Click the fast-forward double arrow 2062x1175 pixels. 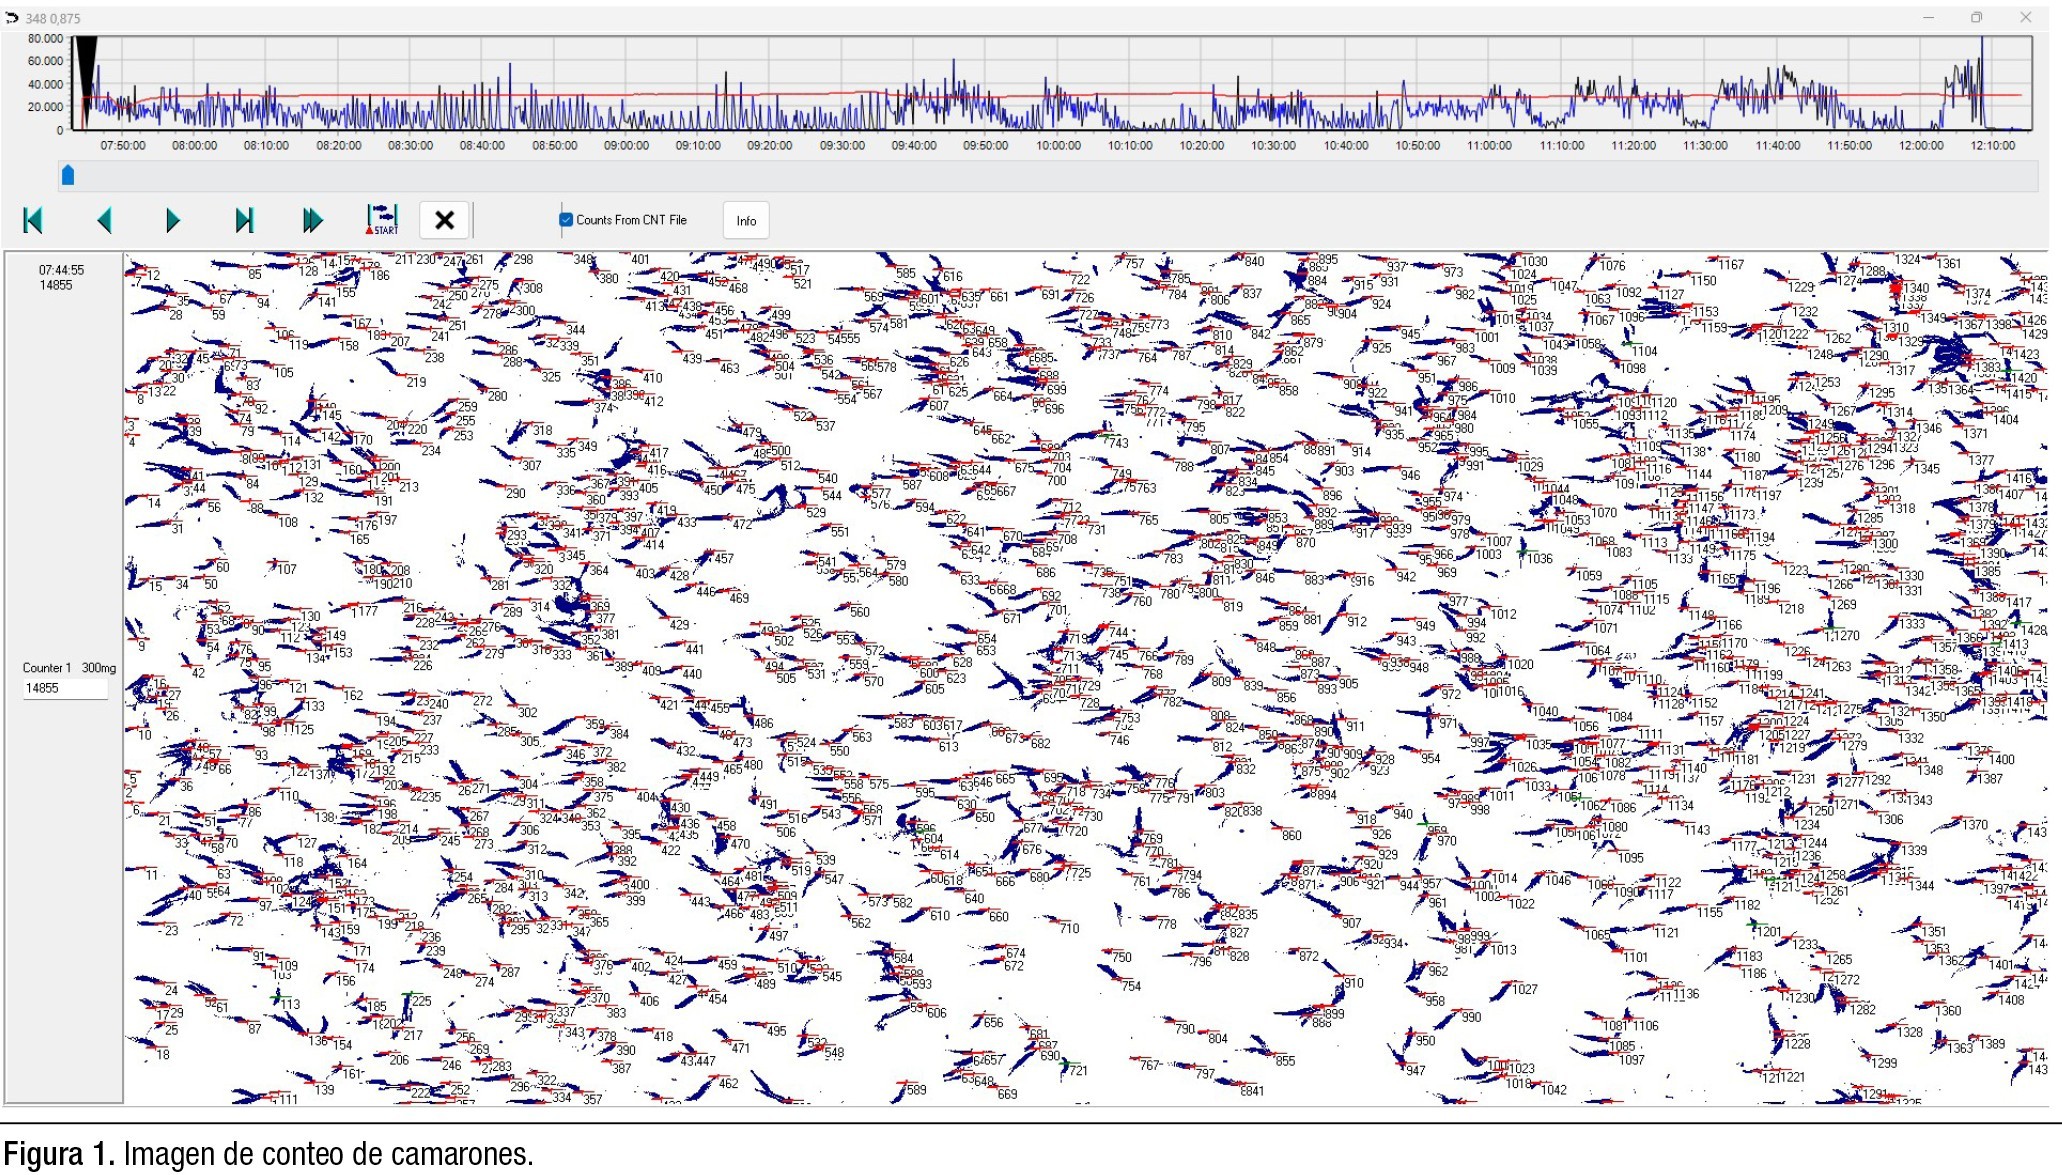[313, 221]
